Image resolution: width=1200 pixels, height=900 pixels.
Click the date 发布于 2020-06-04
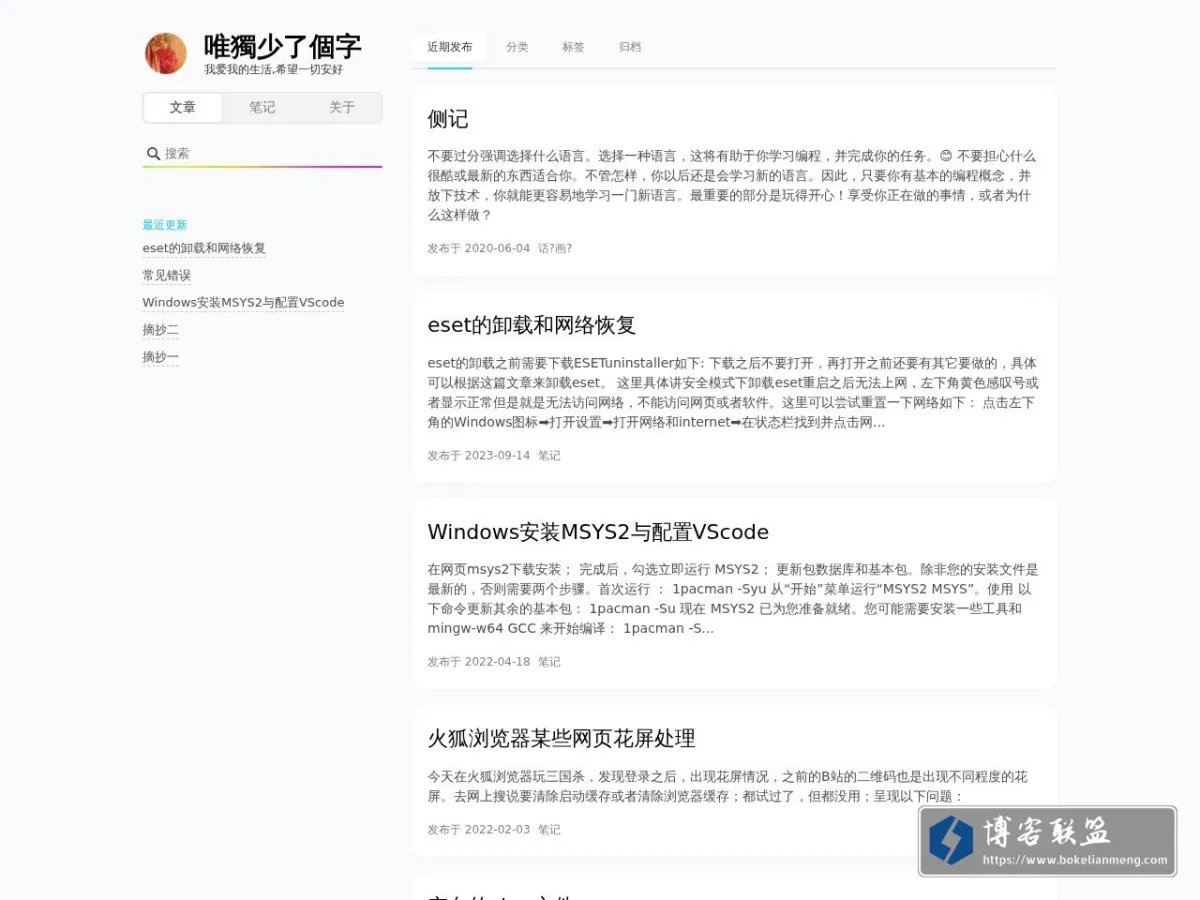[478, 248]
